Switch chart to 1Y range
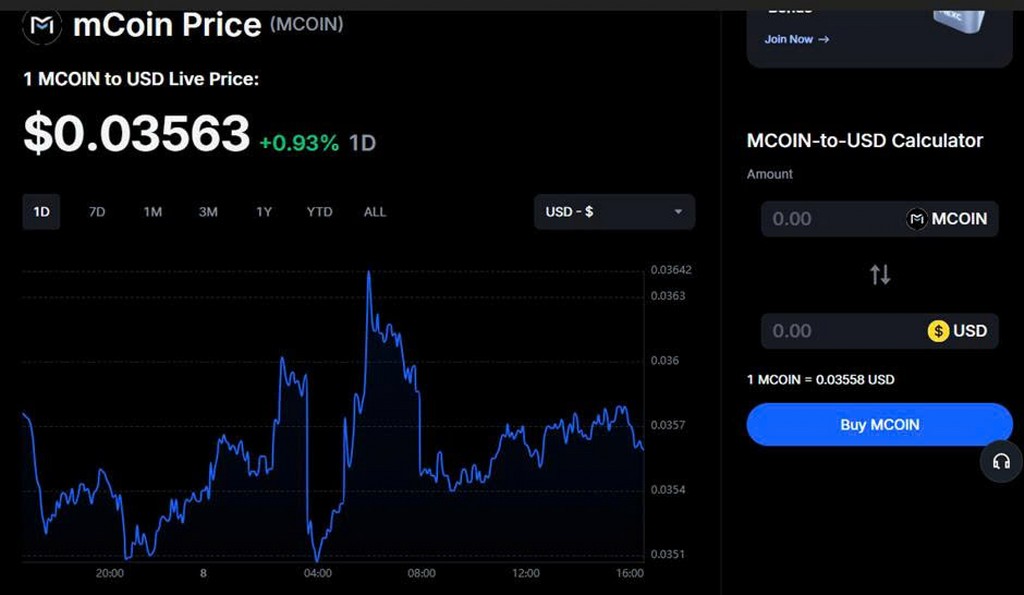 [264, 212]
